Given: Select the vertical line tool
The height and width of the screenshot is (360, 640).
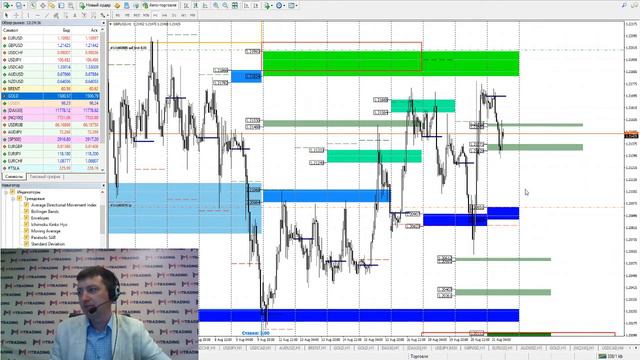Looking at the screenshot, I should [27, 15].
